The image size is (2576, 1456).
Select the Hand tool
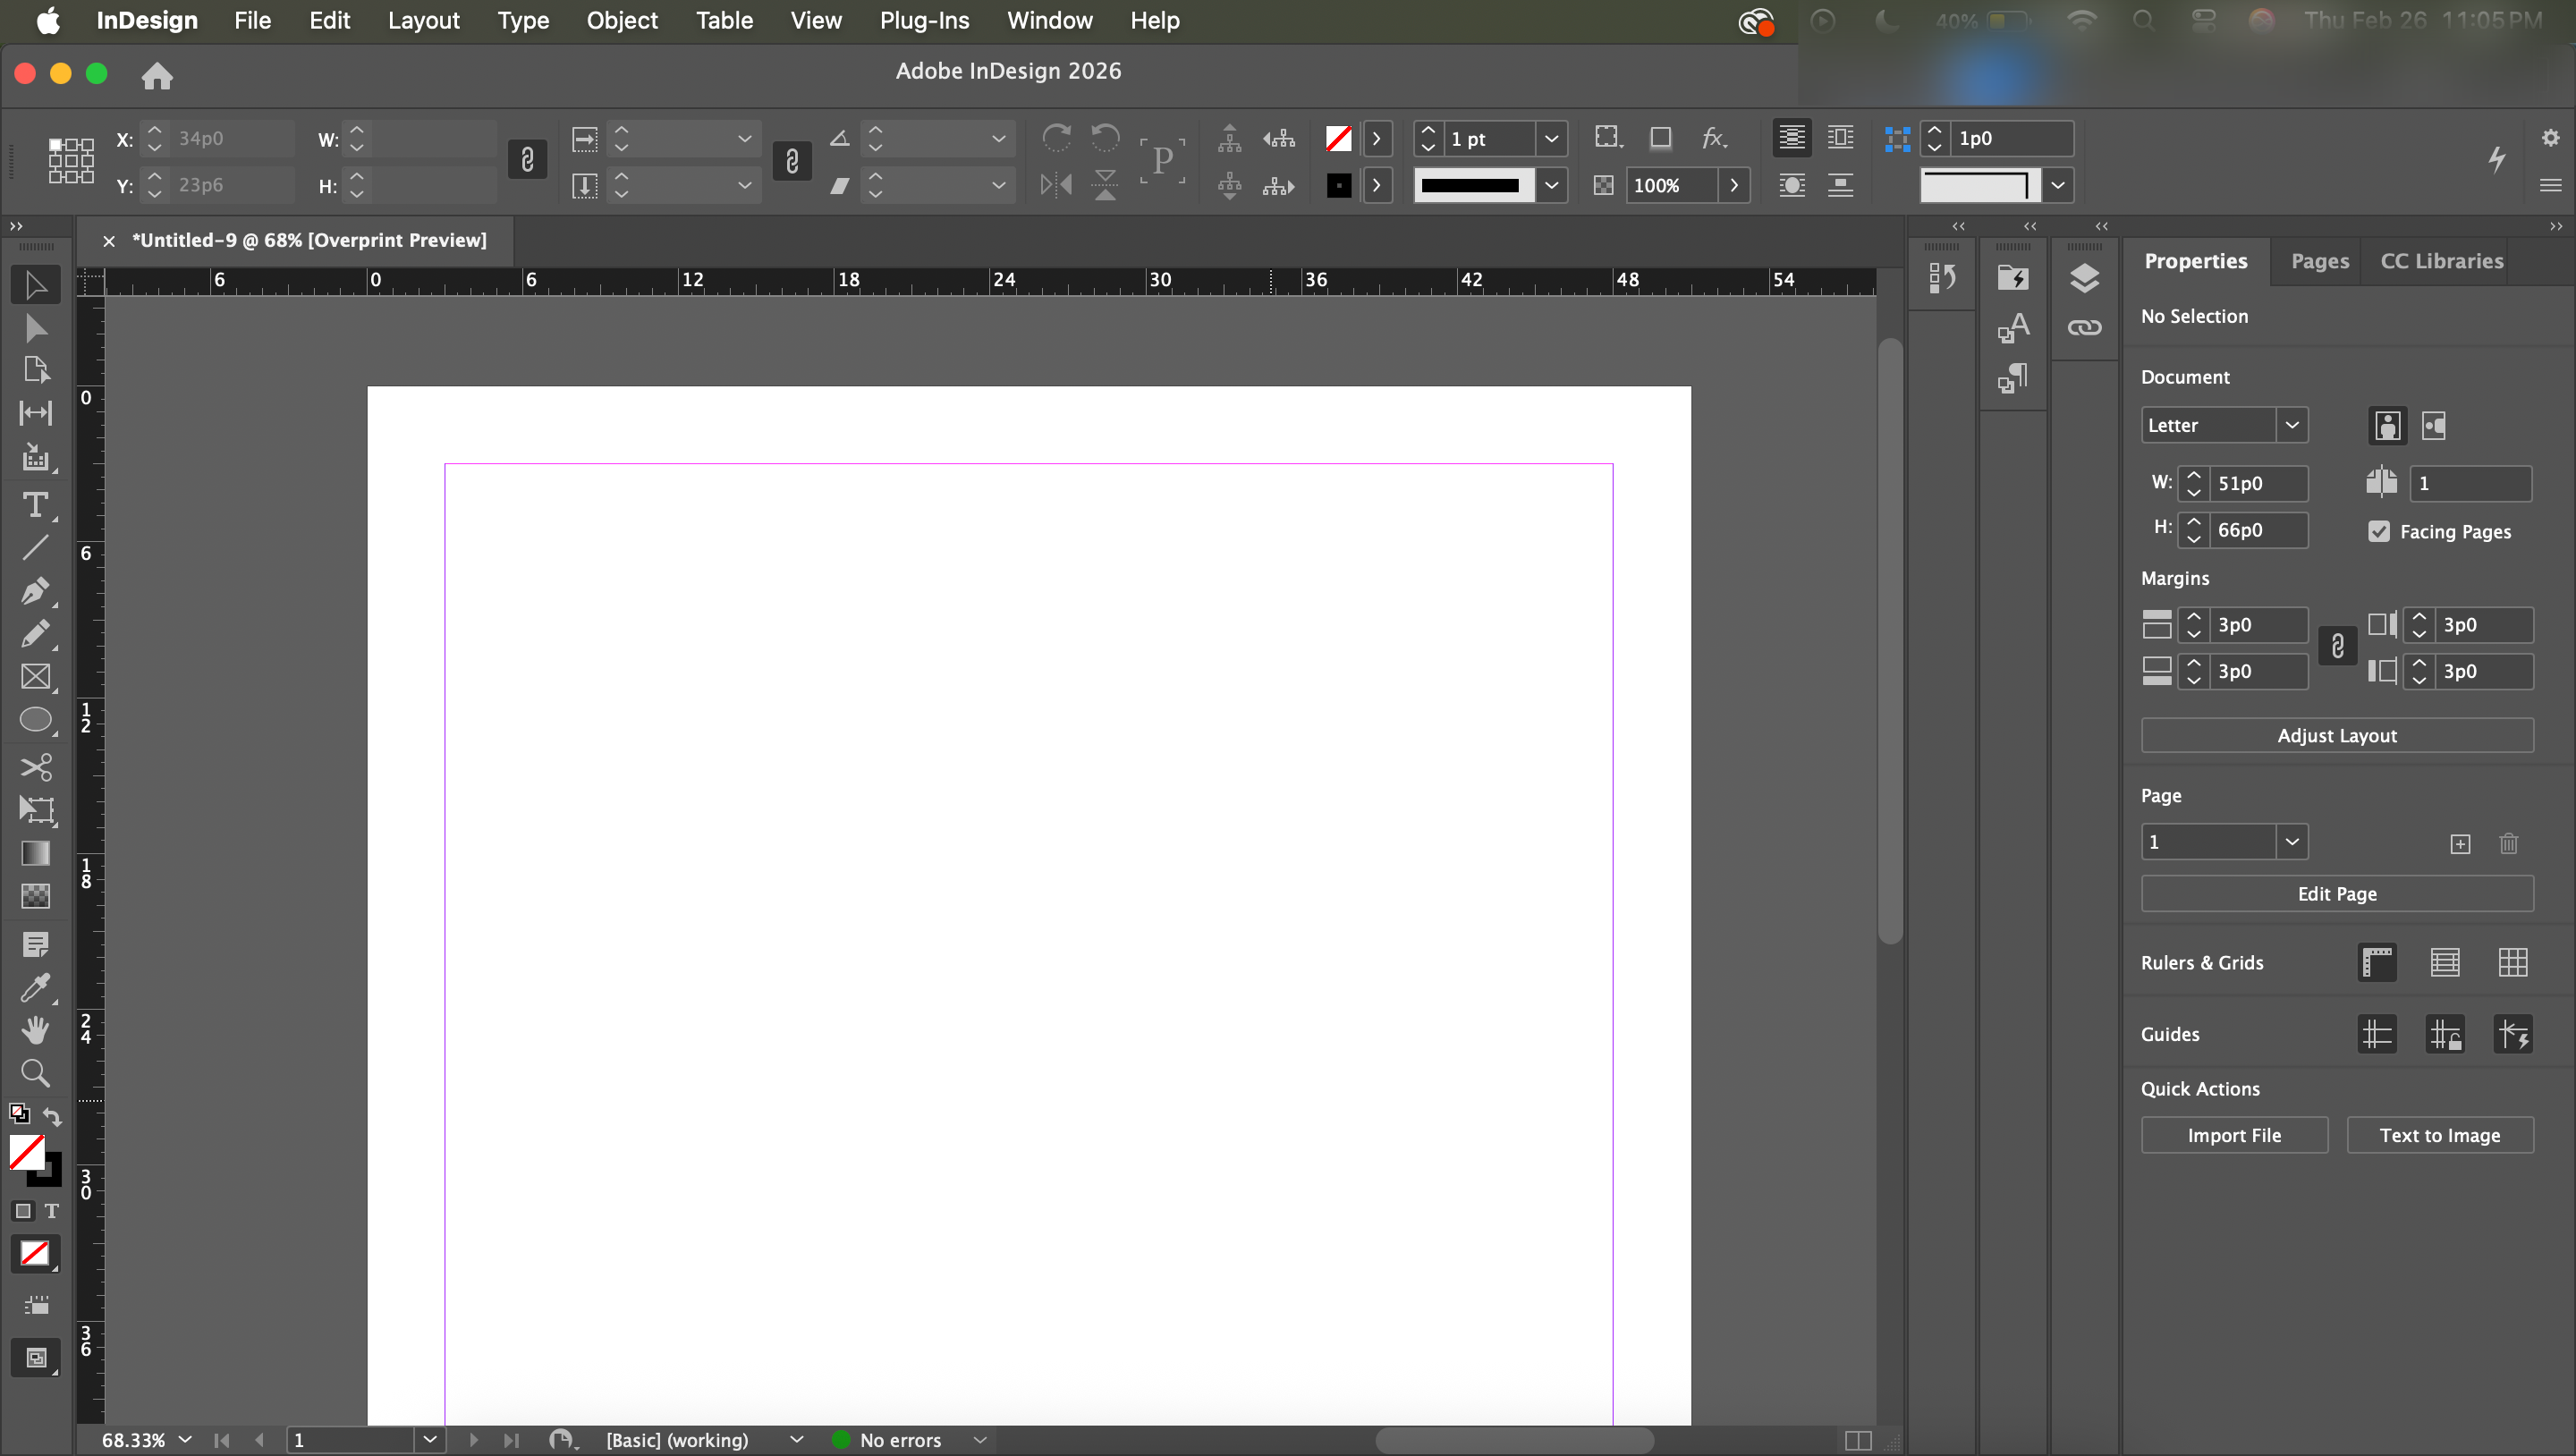point(35,1030)
